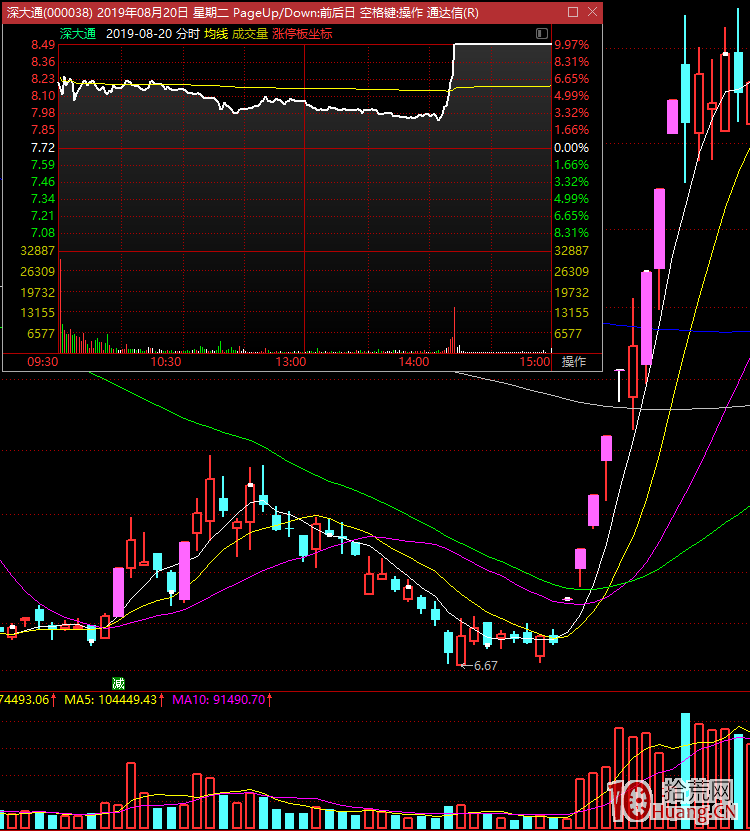Click the 13:00 time axis marker
This screenshot has width=750, height=831.
click(291, 362)
